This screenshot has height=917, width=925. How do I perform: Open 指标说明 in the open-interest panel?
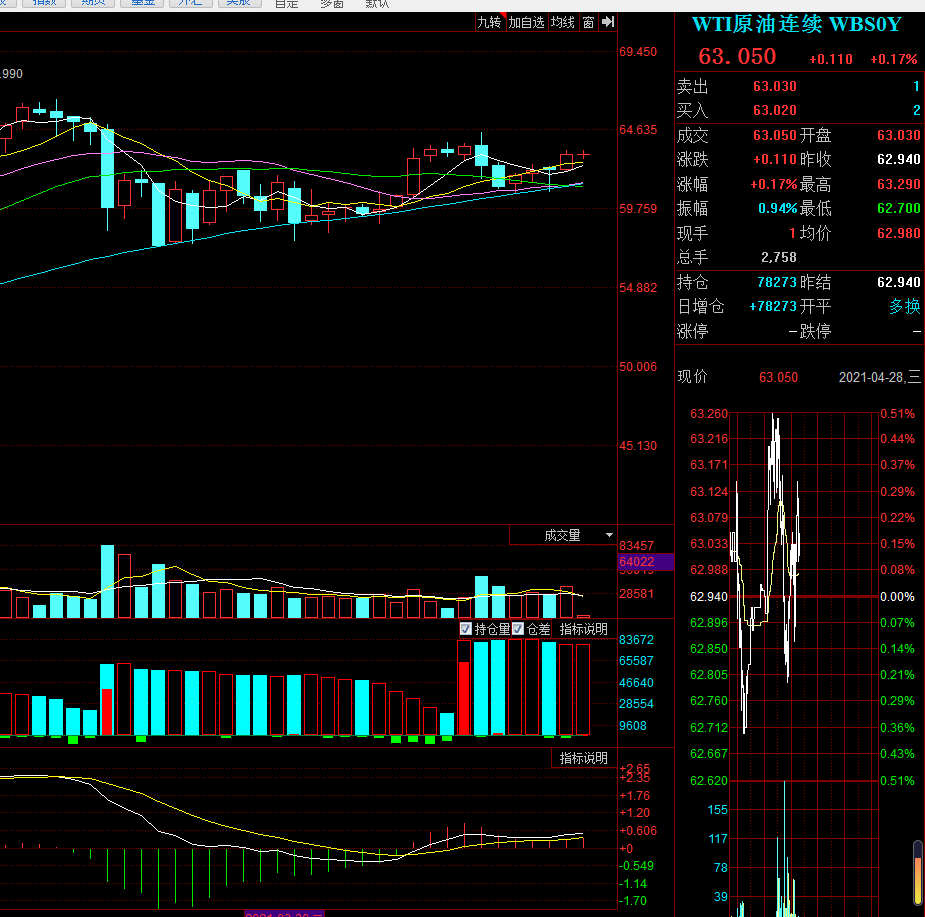coord(583,629)
